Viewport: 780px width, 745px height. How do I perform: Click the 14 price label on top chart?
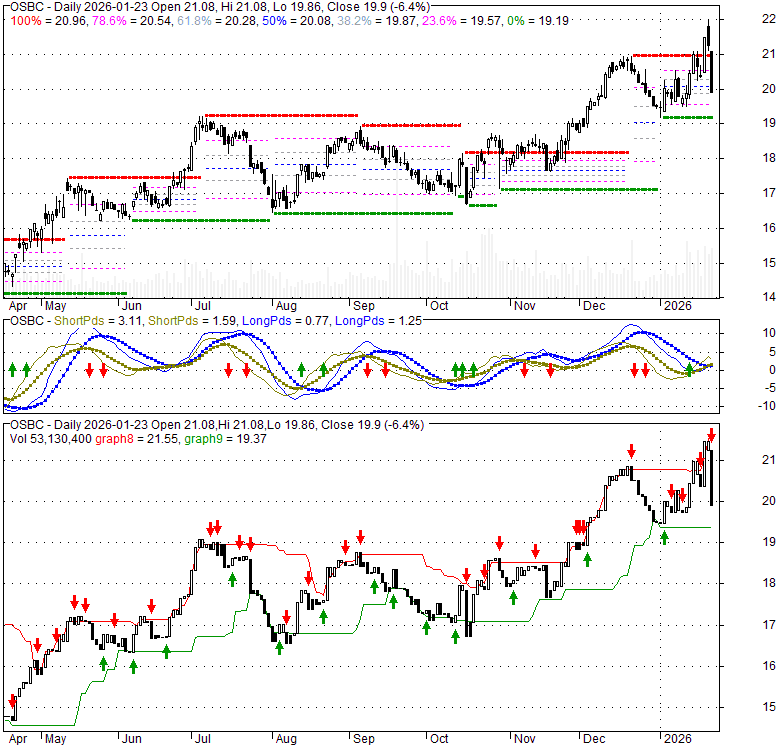click(x=769, y=297)
